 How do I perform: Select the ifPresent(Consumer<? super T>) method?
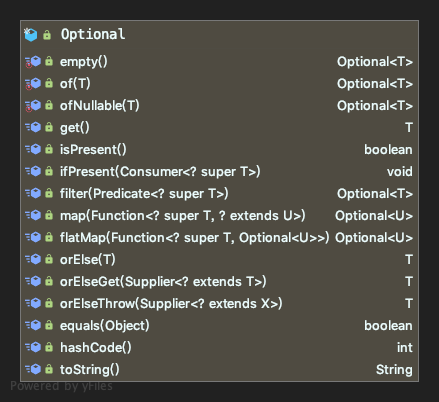pos(219,171)
